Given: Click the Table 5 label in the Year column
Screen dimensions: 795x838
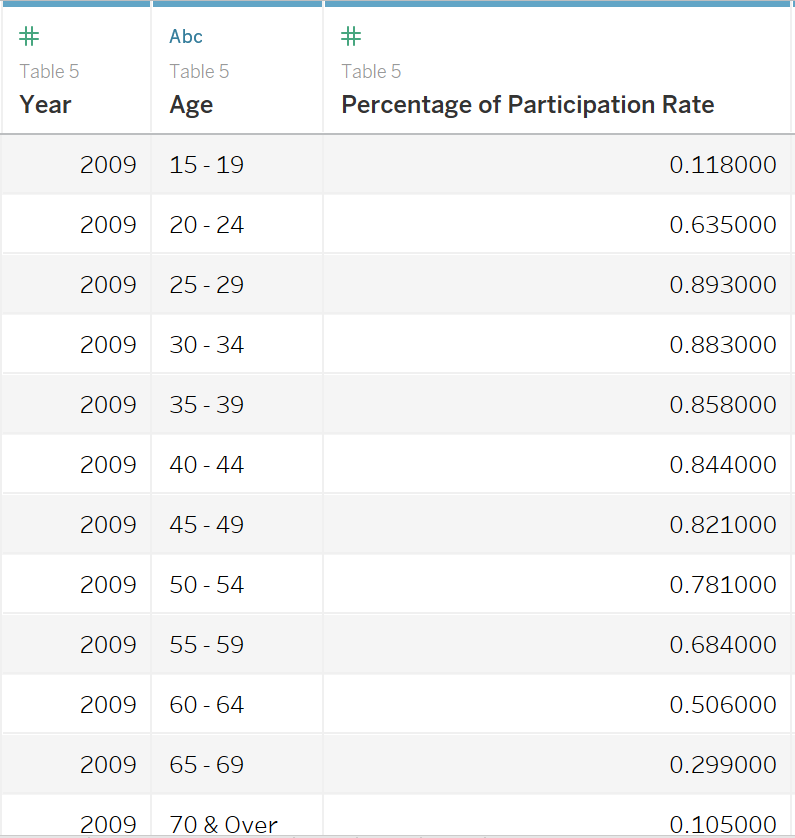Looking at the screenshot, I should (x=49, y=71).
